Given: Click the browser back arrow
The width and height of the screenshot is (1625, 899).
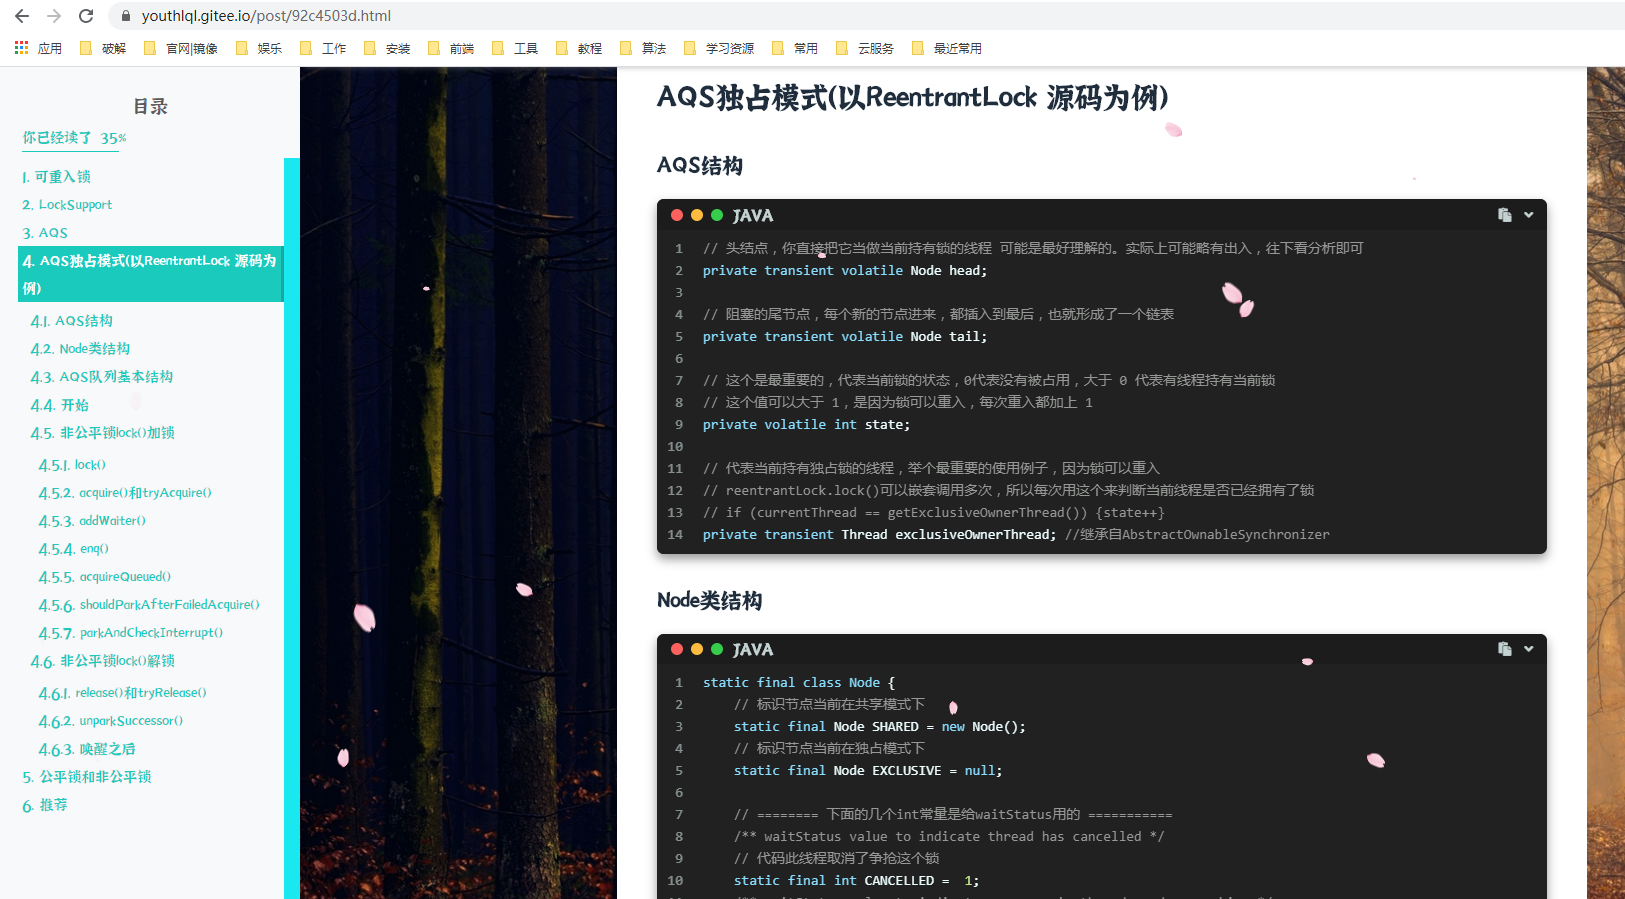Looking at the screenshot, I should tap(22, 16).
